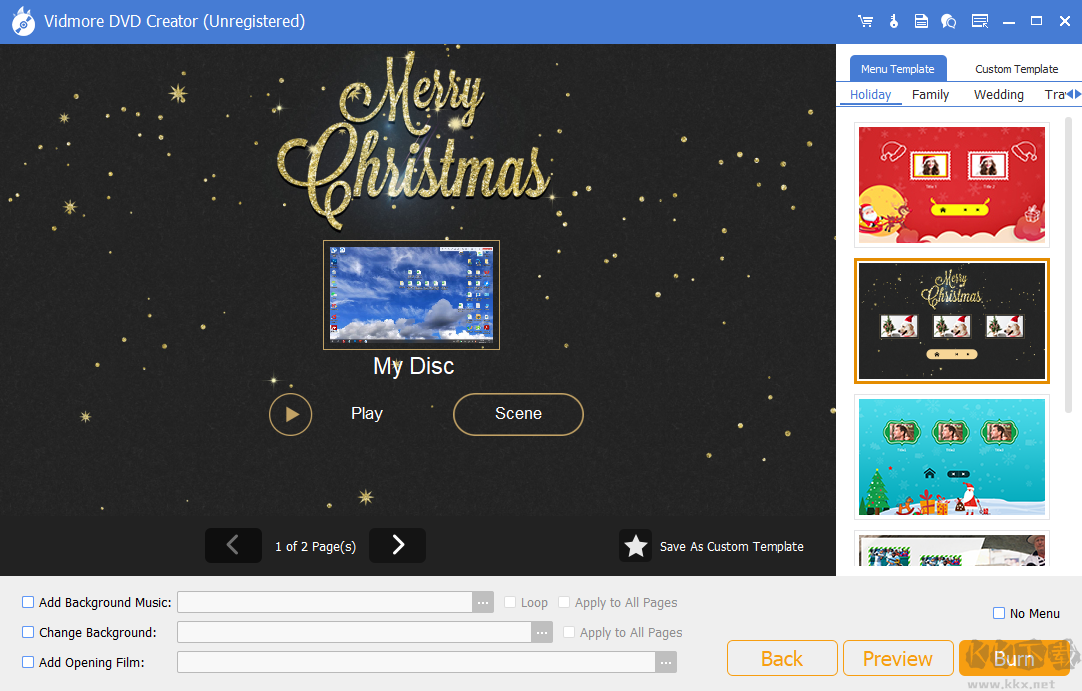Open Preview of the DVD menu
Screen dimensions: 1082x691
coord(897,658)
